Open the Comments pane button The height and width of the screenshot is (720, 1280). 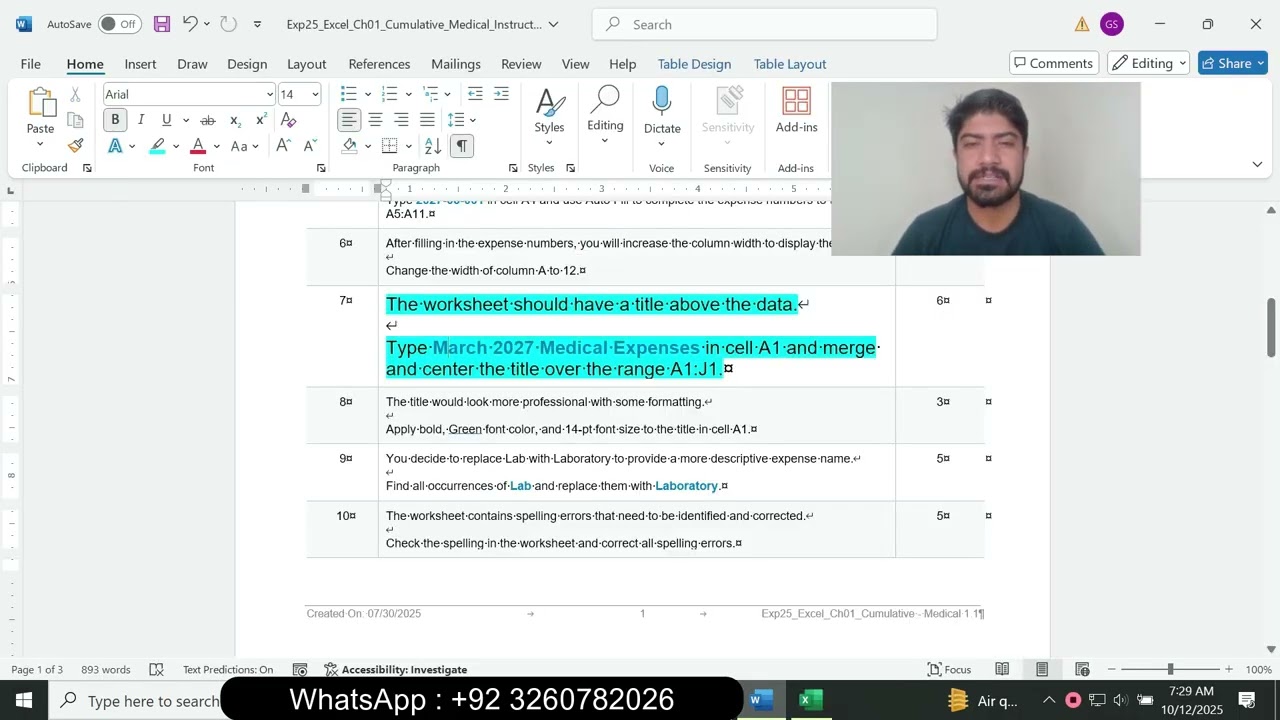1054,63
